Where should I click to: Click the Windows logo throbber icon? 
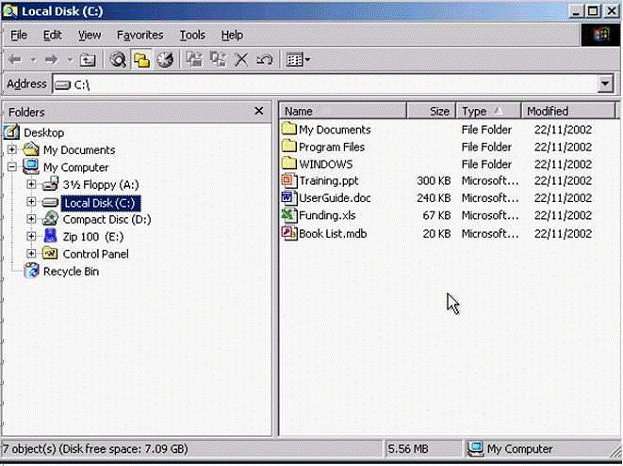click(x=600, y=35)
